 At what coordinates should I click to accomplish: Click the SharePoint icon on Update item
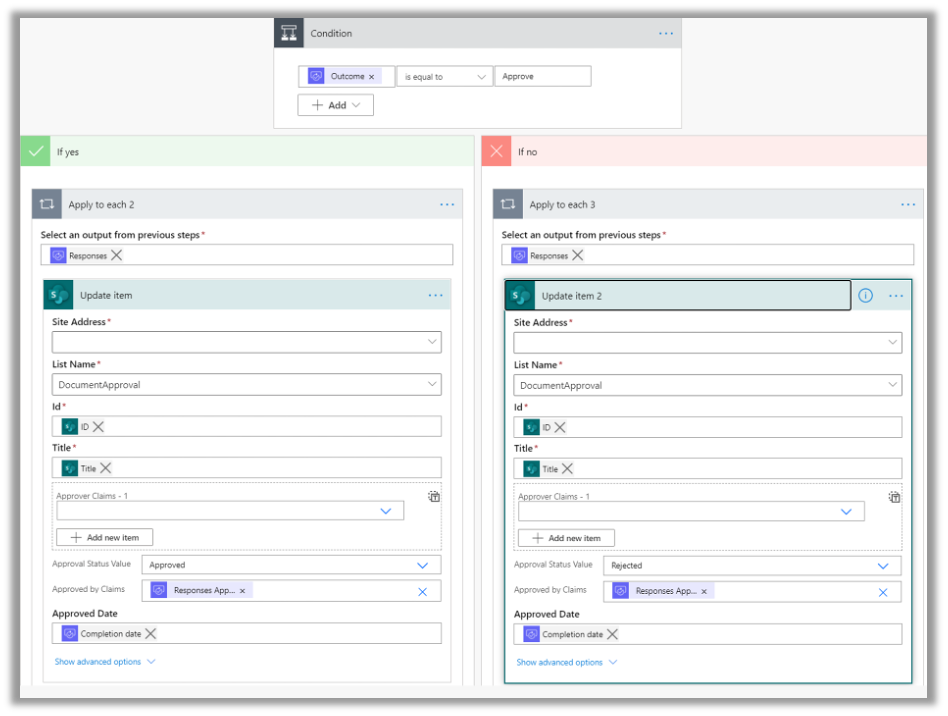(x=59, y=295)
